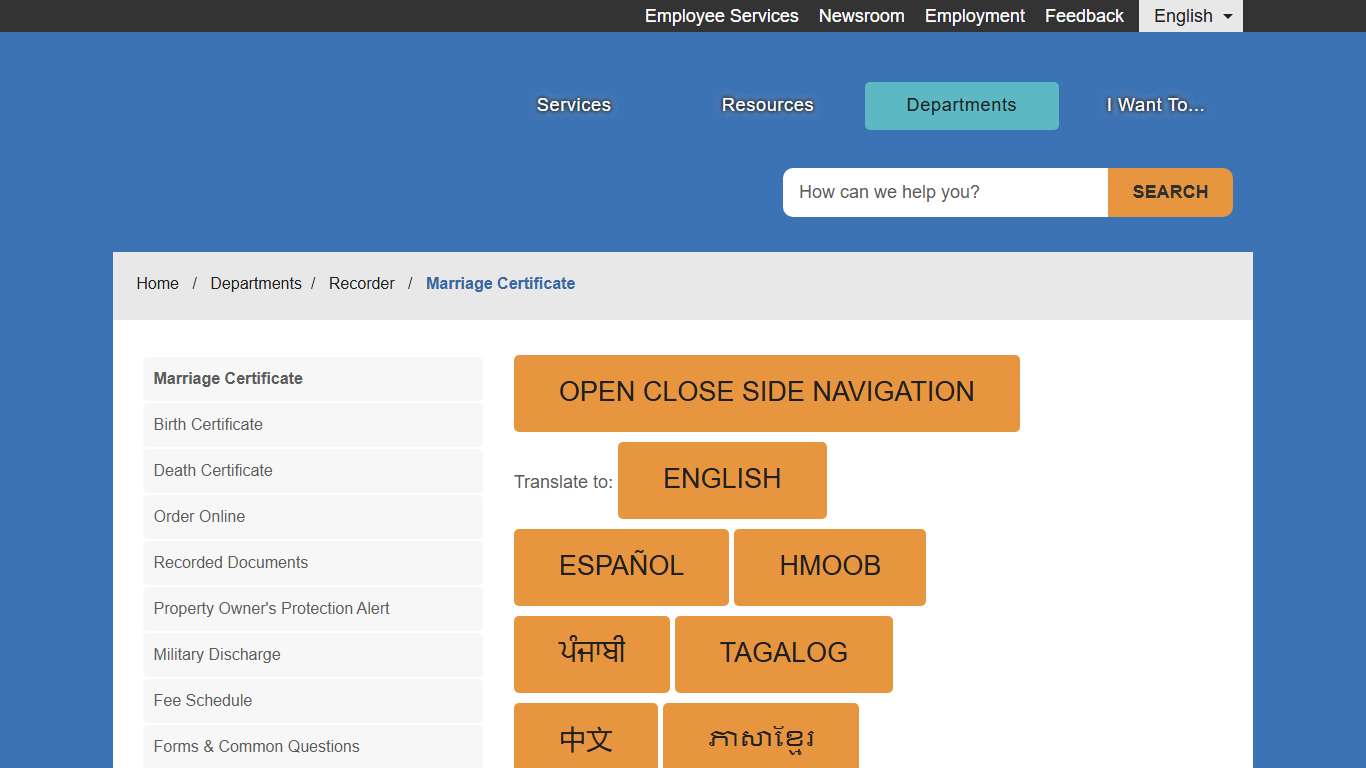Navigate to Recorder breadcrumb link

tap(361, 284)
